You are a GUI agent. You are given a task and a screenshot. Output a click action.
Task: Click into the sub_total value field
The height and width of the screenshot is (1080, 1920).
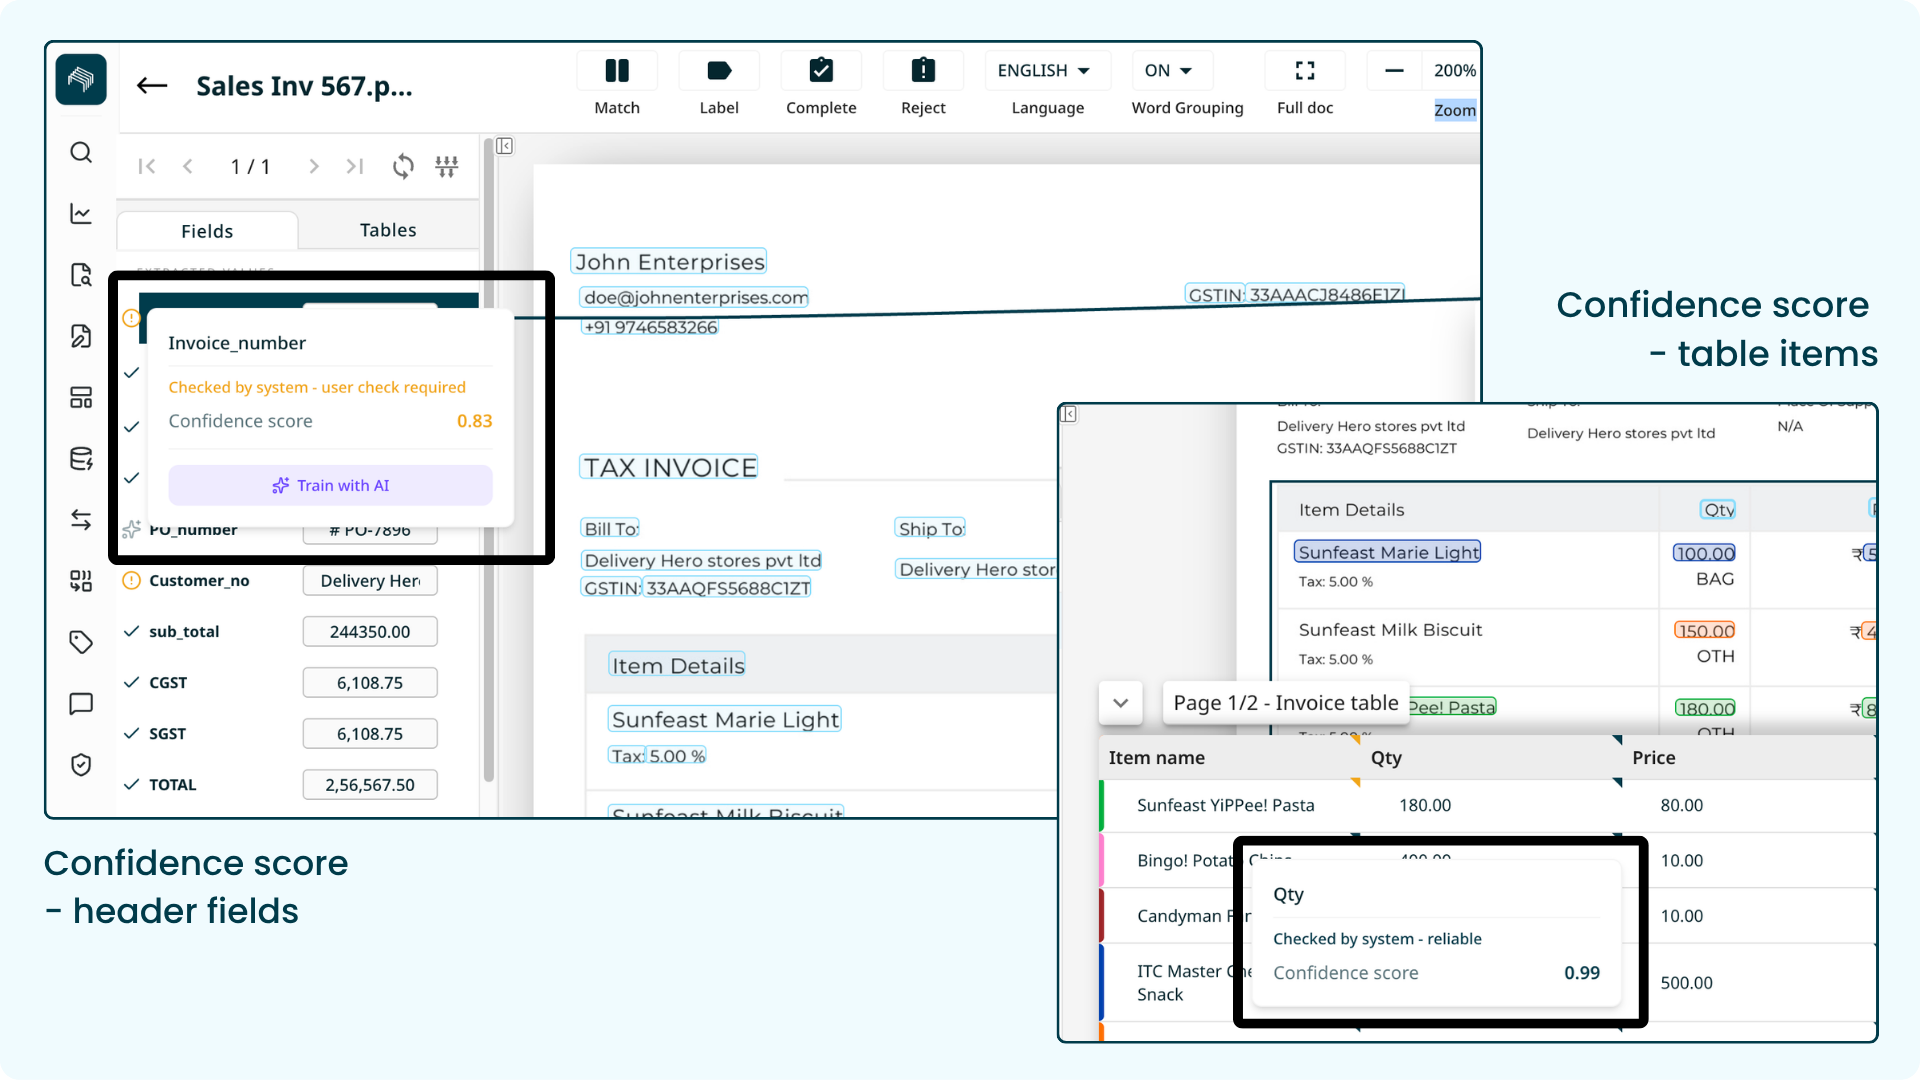coord(370,632)
